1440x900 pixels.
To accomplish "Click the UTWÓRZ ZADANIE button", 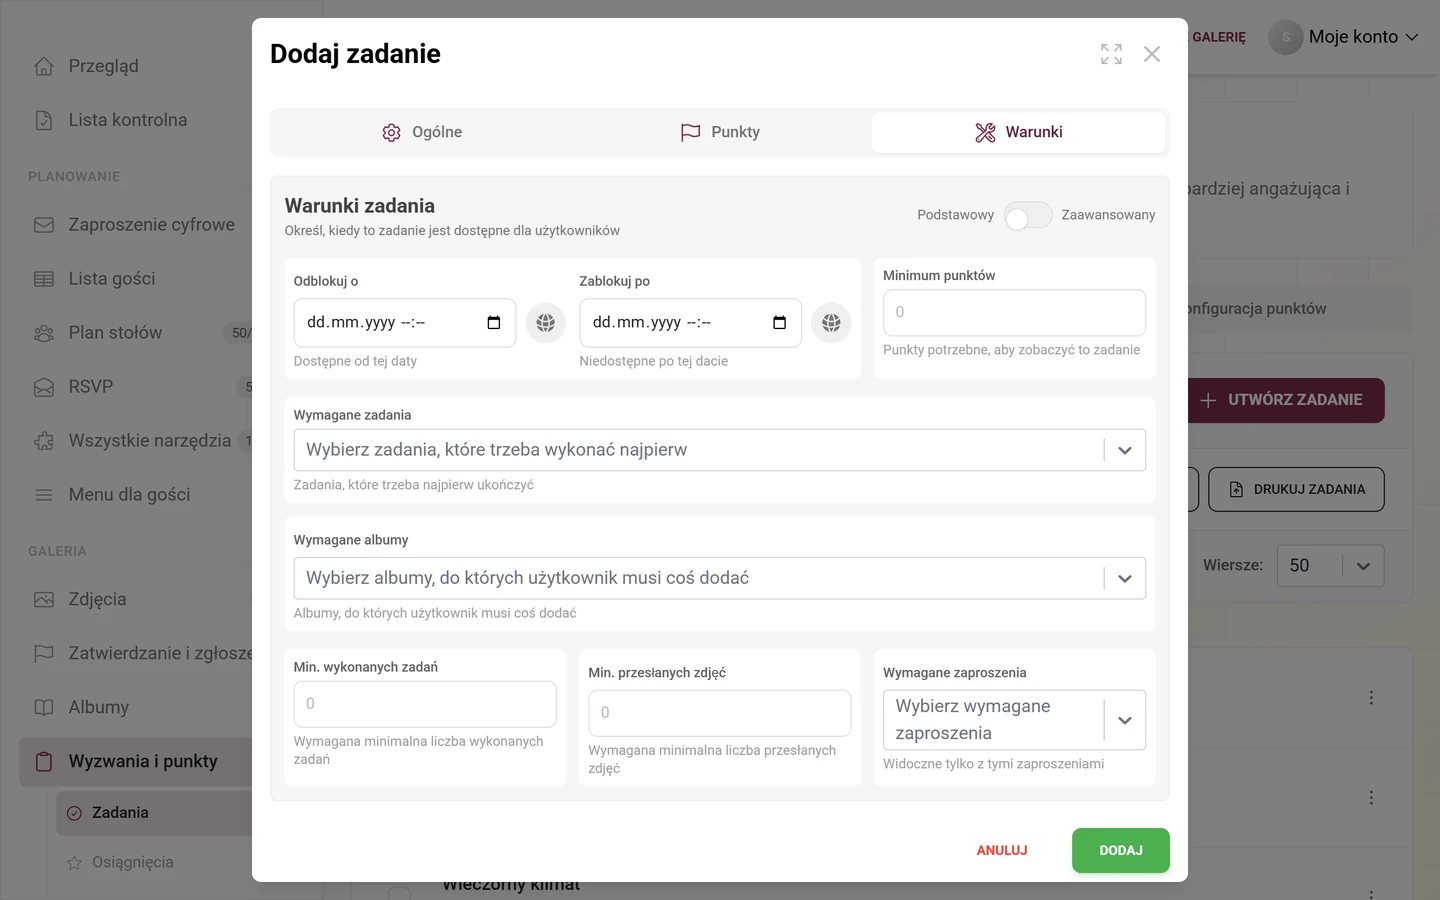I will pyautogui.click(x=1286, y=400).
